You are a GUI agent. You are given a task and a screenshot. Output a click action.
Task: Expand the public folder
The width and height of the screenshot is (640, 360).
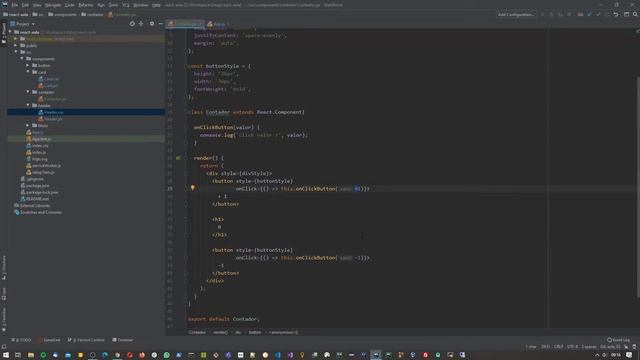click(16, 45)
